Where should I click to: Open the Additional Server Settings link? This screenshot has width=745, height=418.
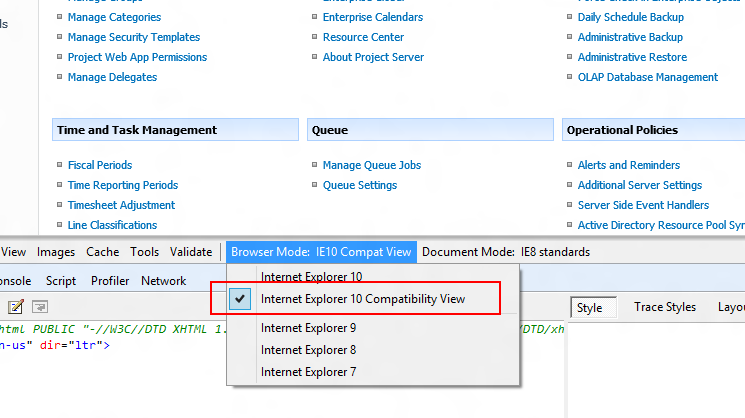click(x=640, y=185)
